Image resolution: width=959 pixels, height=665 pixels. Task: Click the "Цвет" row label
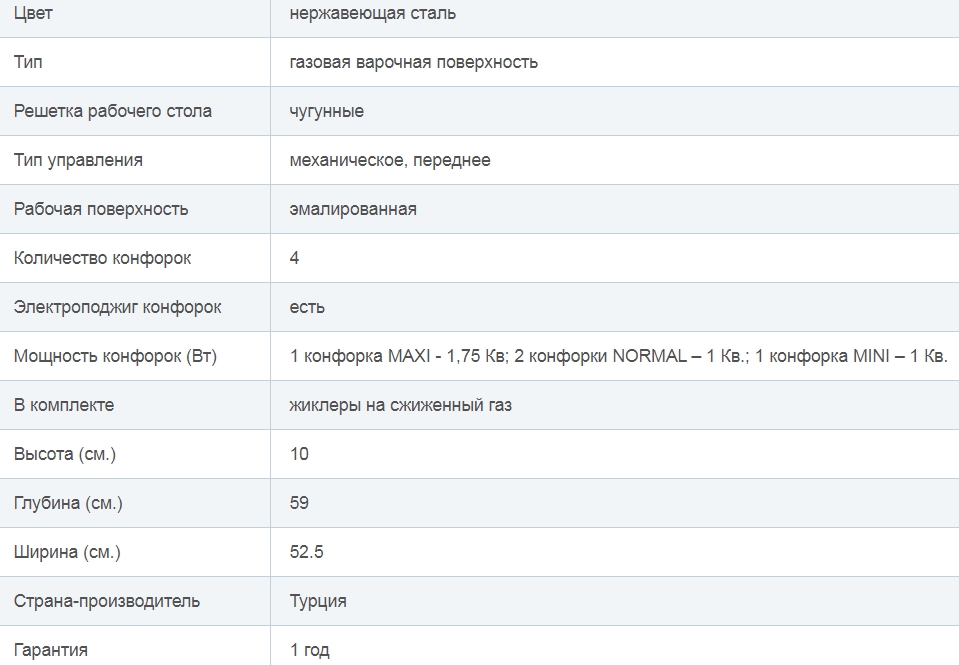point(33,14)
